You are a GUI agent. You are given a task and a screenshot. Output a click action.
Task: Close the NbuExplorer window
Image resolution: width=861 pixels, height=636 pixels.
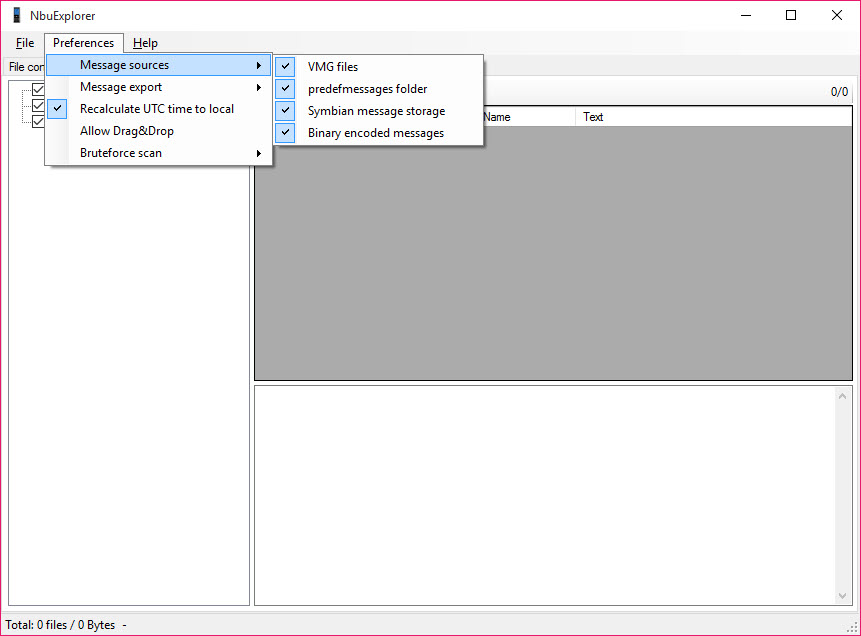(836, 15)
